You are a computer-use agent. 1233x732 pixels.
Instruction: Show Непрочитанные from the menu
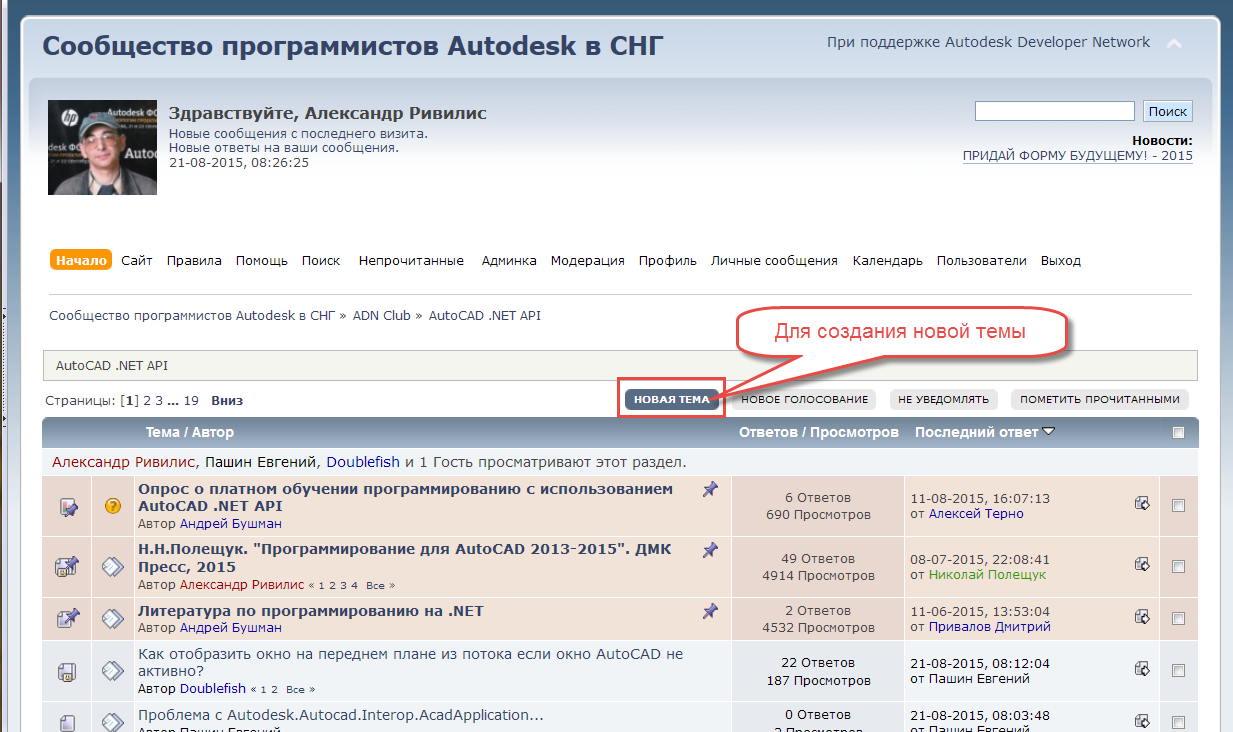411,261
